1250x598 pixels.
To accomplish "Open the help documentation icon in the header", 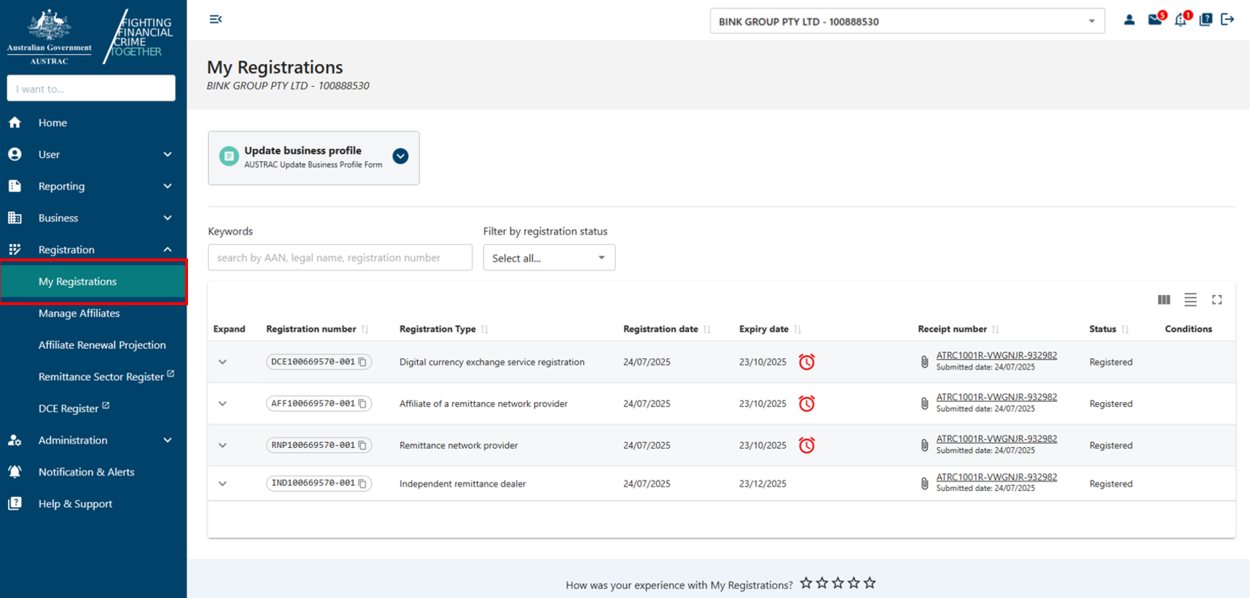I will (1205, 19).
